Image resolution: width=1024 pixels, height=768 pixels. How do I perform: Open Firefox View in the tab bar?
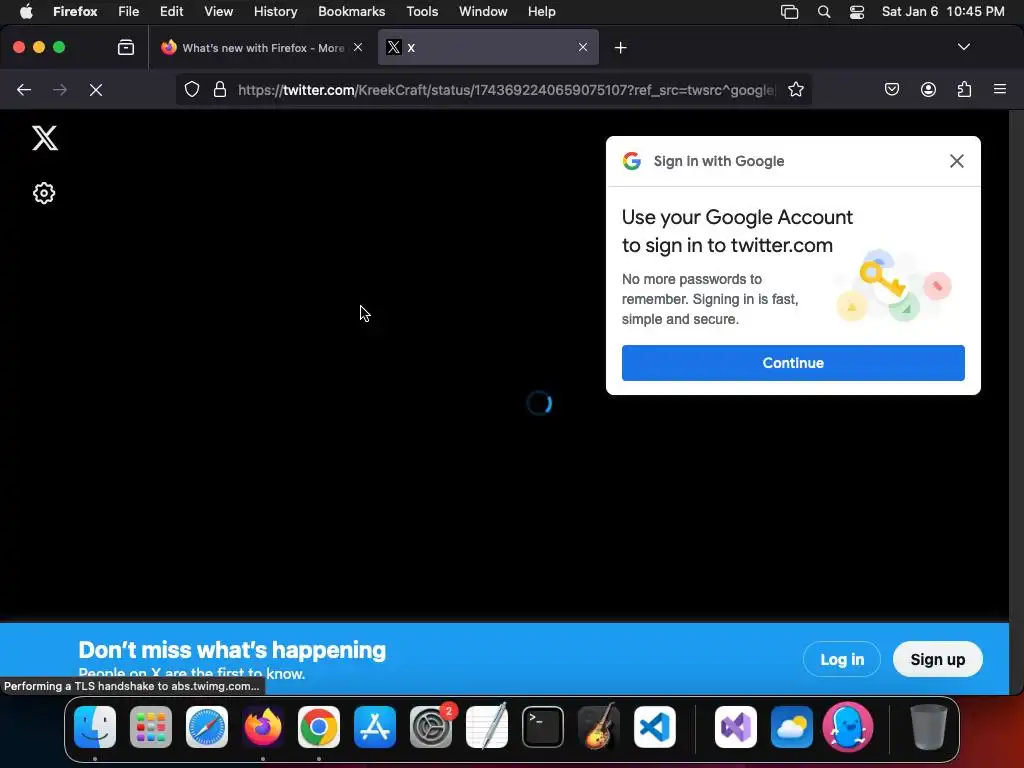point(126,47)
